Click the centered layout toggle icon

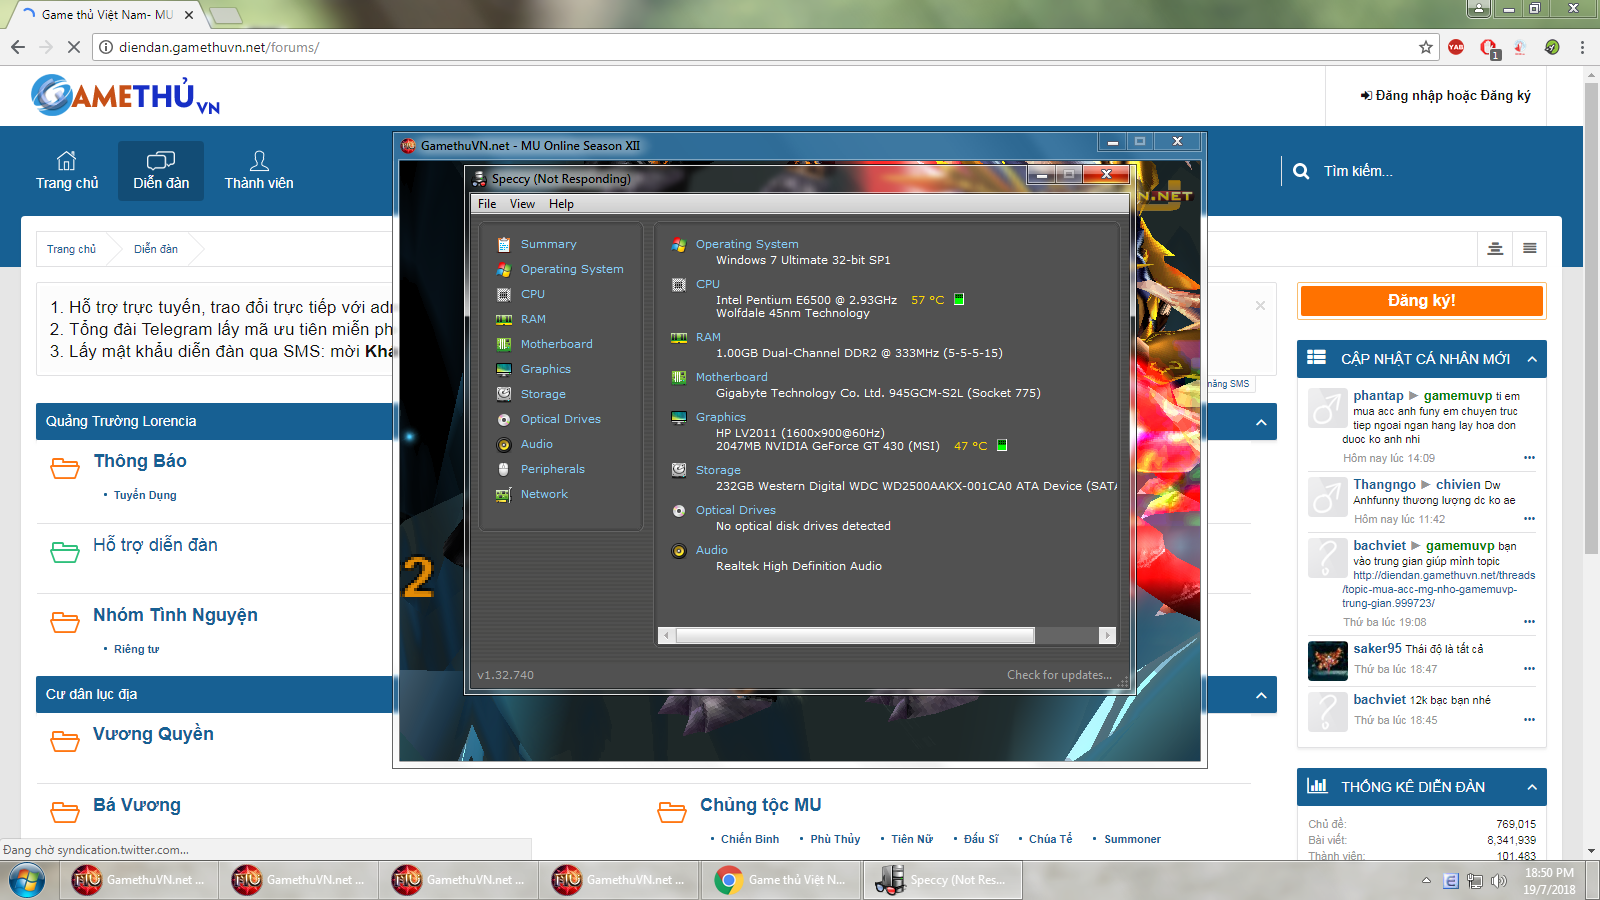(x=1495, y=248)
